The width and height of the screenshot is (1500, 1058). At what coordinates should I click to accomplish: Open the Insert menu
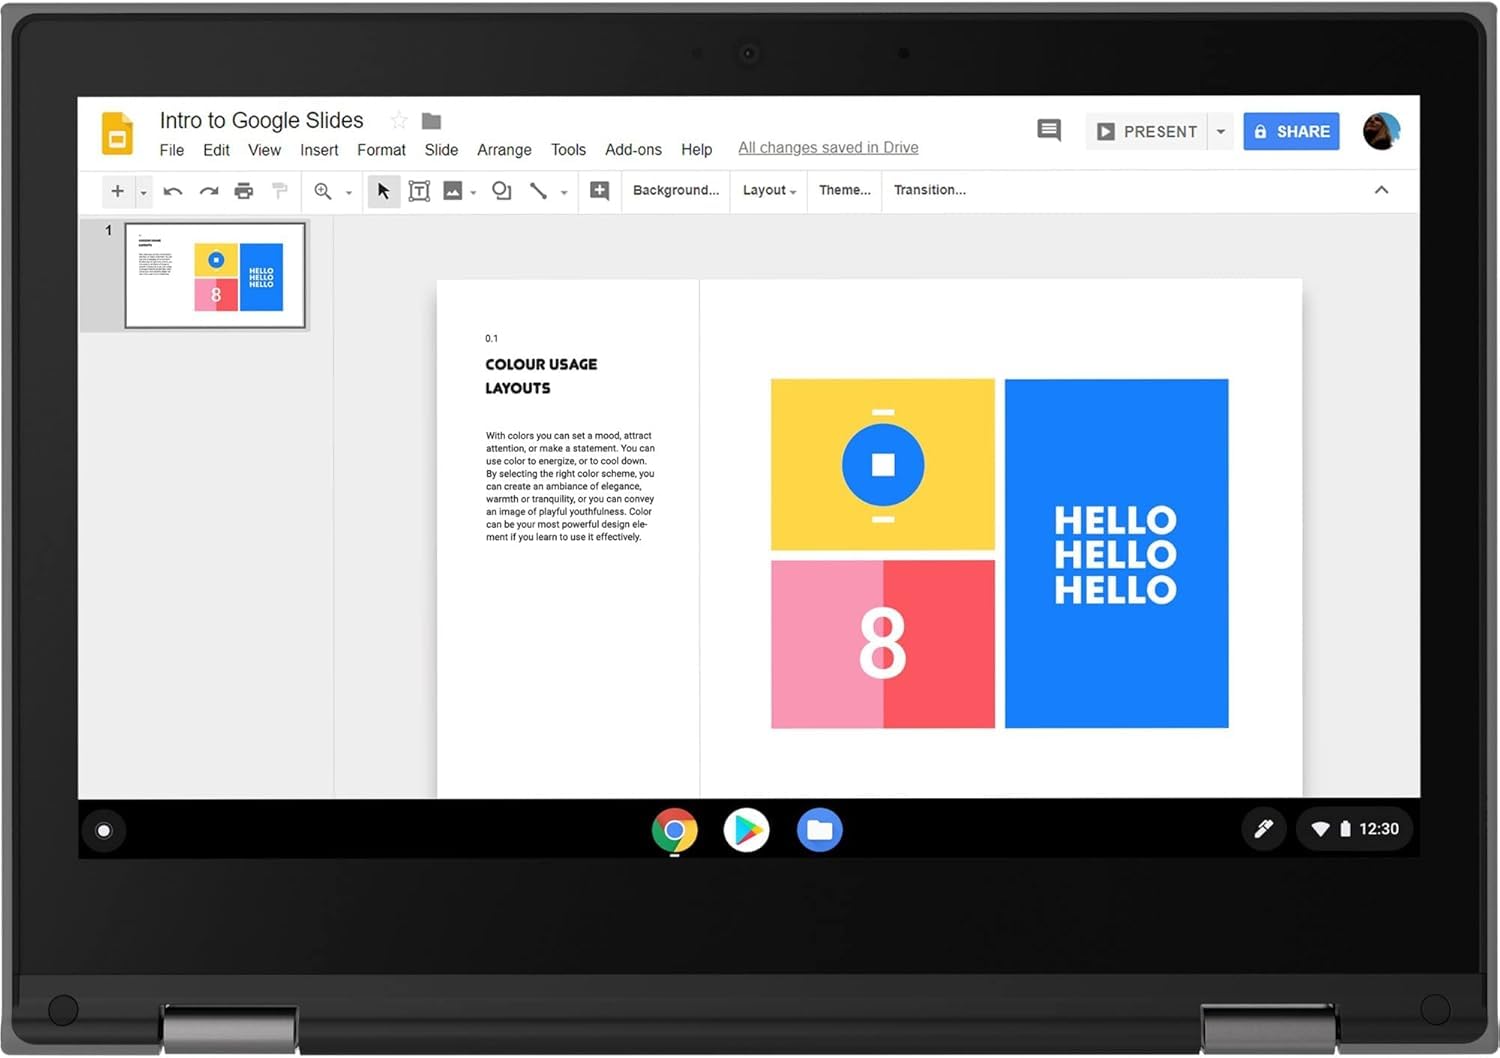pos(319,150)
